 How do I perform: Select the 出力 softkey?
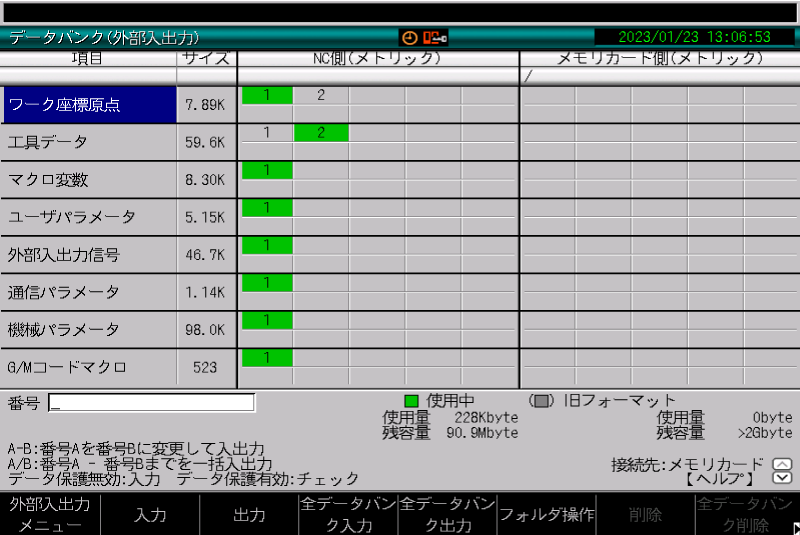(249, 514)
